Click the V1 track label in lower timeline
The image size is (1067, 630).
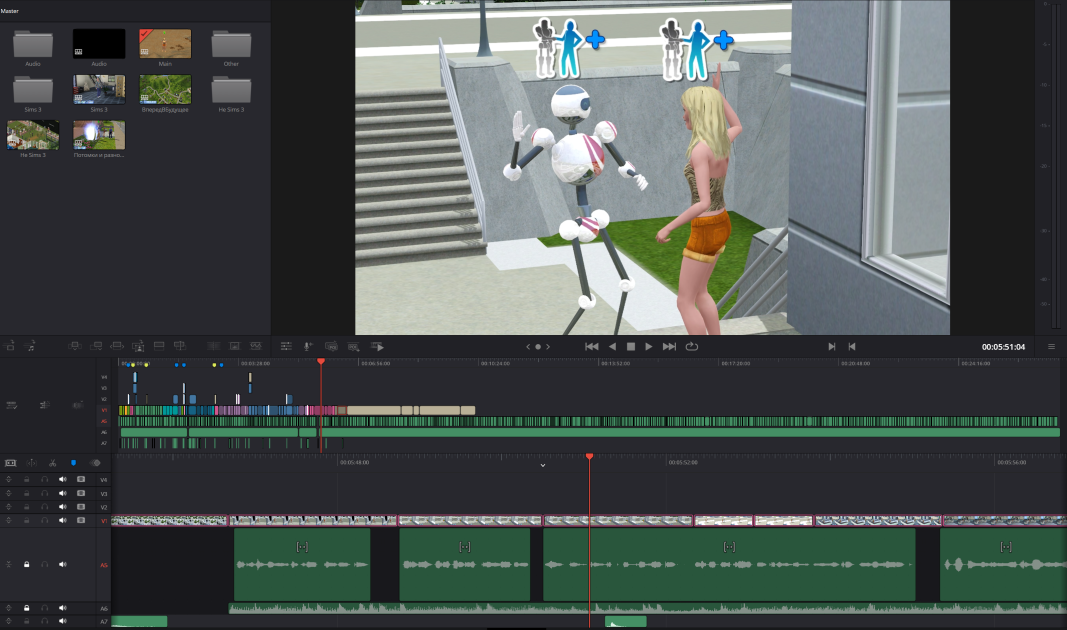pyautogui.click(x=104, y=520)
